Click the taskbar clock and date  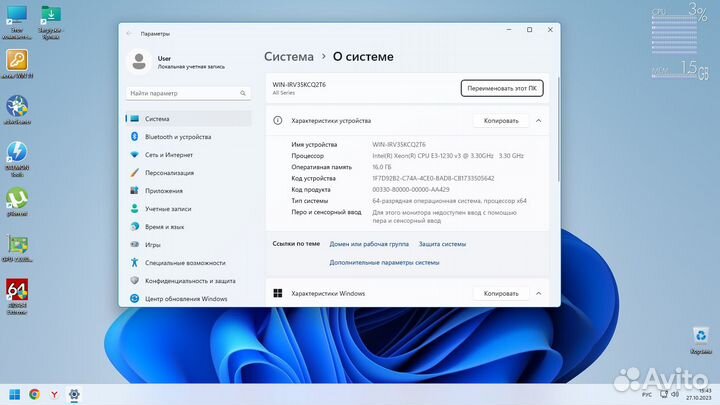click(x=699, y=394)
